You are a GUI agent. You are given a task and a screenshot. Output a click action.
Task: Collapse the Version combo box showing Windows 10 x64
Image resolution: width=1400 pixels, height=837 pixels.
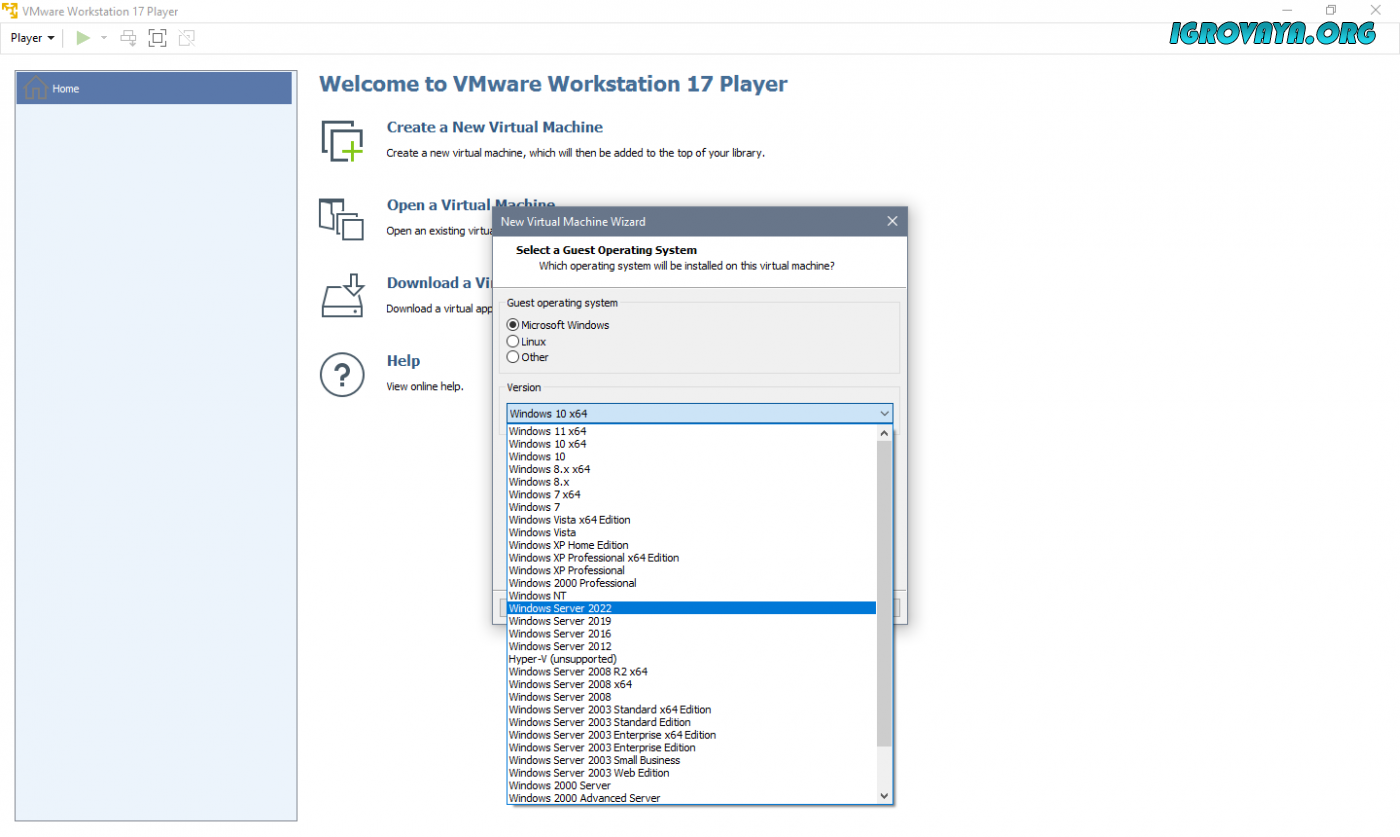(x=884, y=414)
